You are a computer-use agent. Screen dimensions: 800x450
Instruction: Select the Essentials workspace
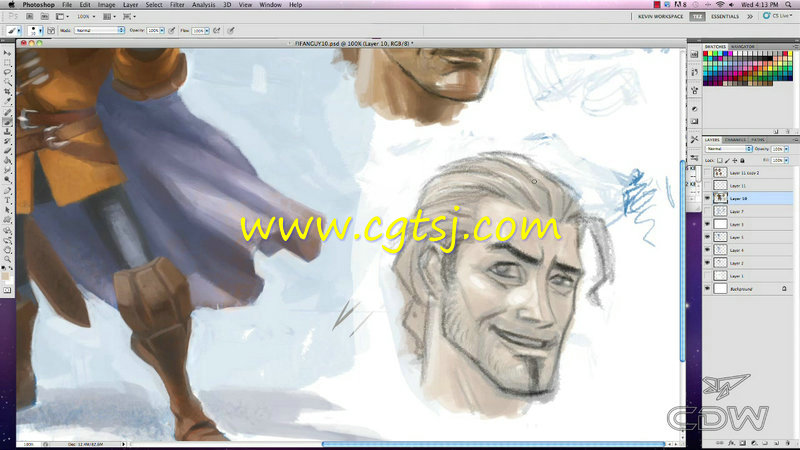724,16
